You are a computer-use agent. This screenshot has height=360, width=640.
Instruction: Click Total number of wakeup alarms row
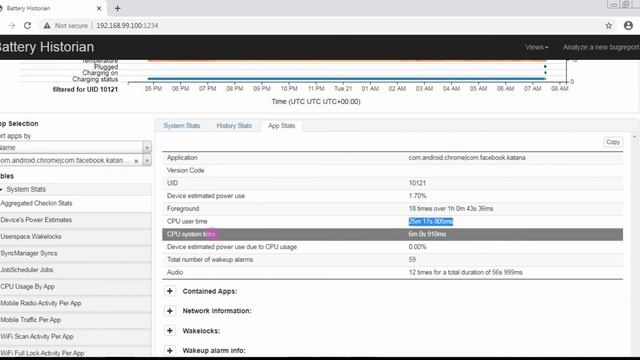(393, 260)
